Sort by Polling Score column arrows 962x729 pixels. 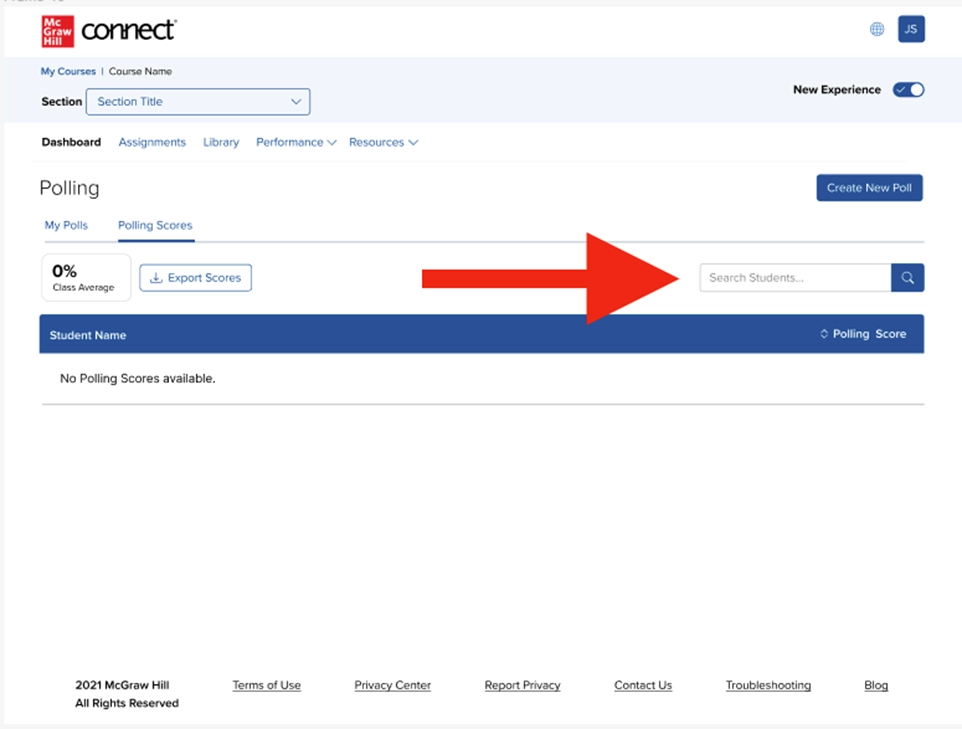[824, 334]
